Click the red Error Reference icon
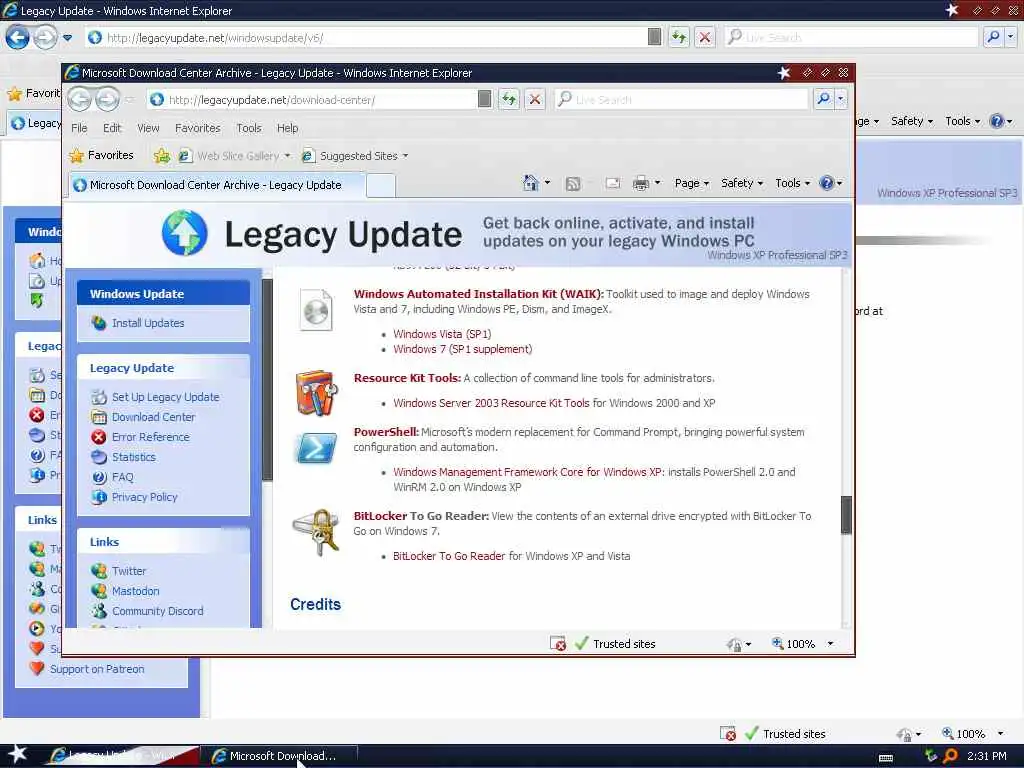The width and height of the screenshot is (1024, 768). (99, 437)
